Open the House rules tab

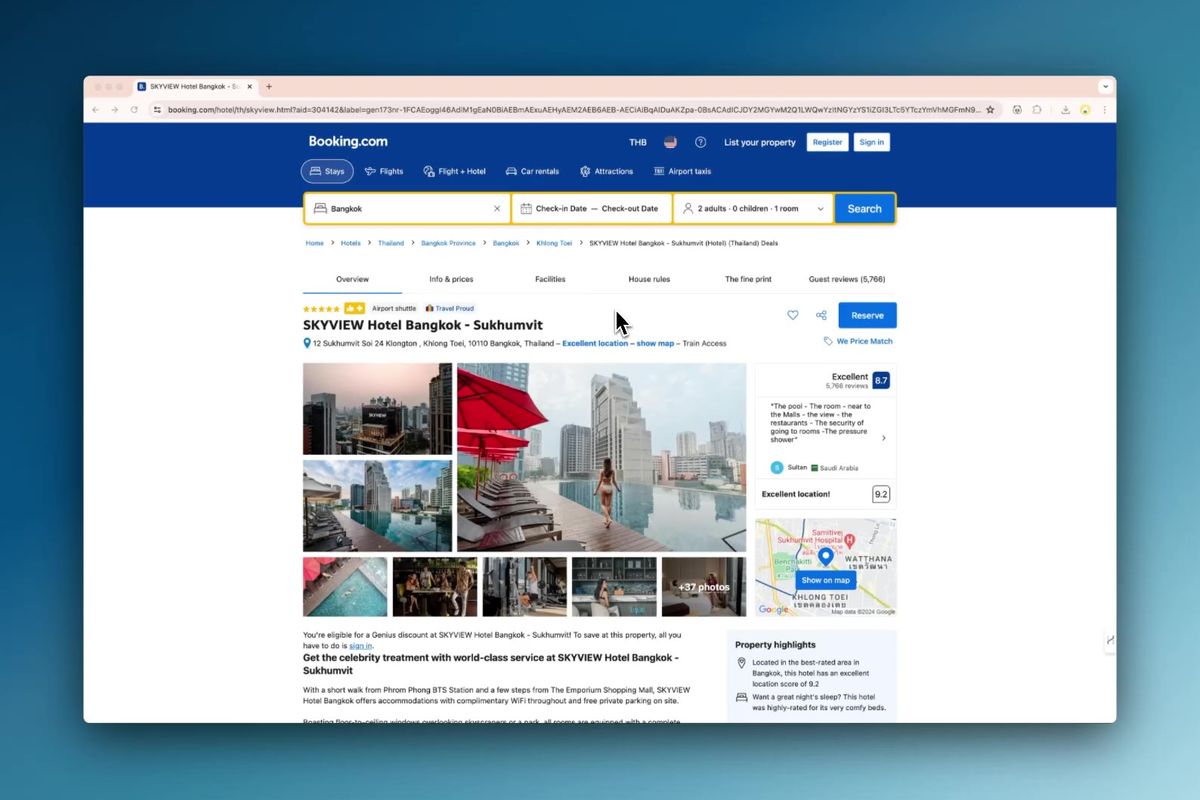(x=649, y=279)
